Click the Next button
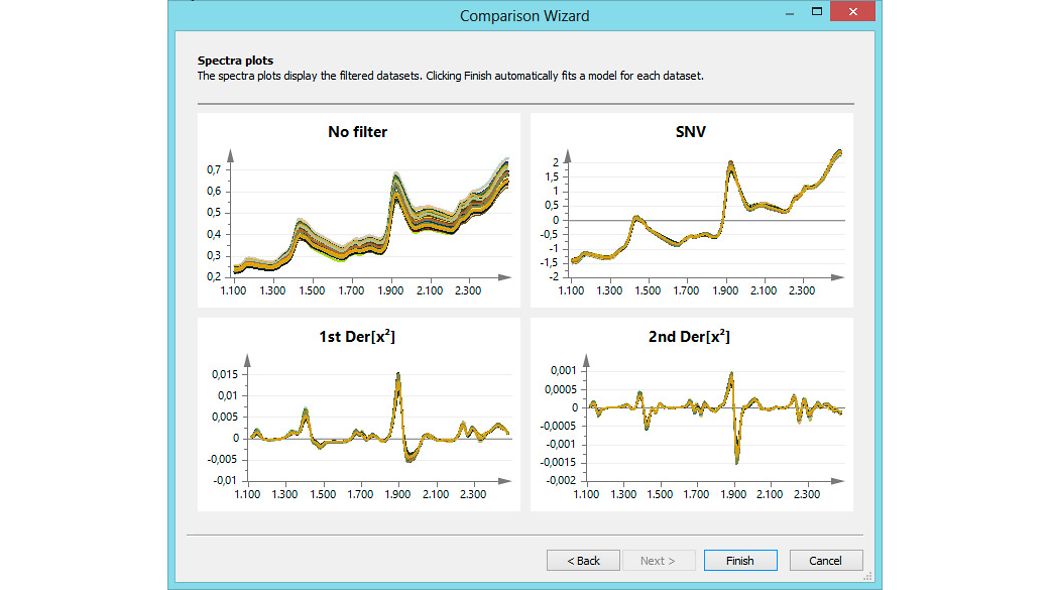Viewport: 1050px width, 590px height. [659, 560]
